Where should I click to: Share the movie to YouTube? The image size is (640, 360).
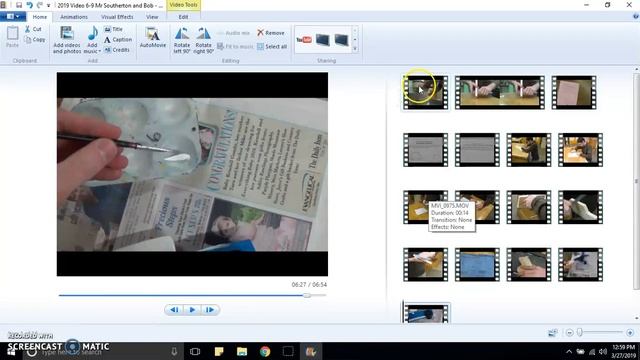[x=304, y=40]
